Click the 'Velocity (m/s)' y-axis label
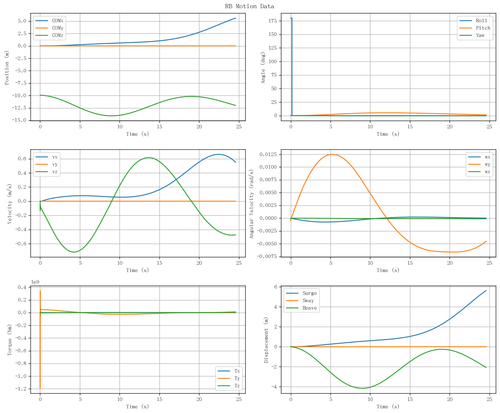 click(10, 203)
